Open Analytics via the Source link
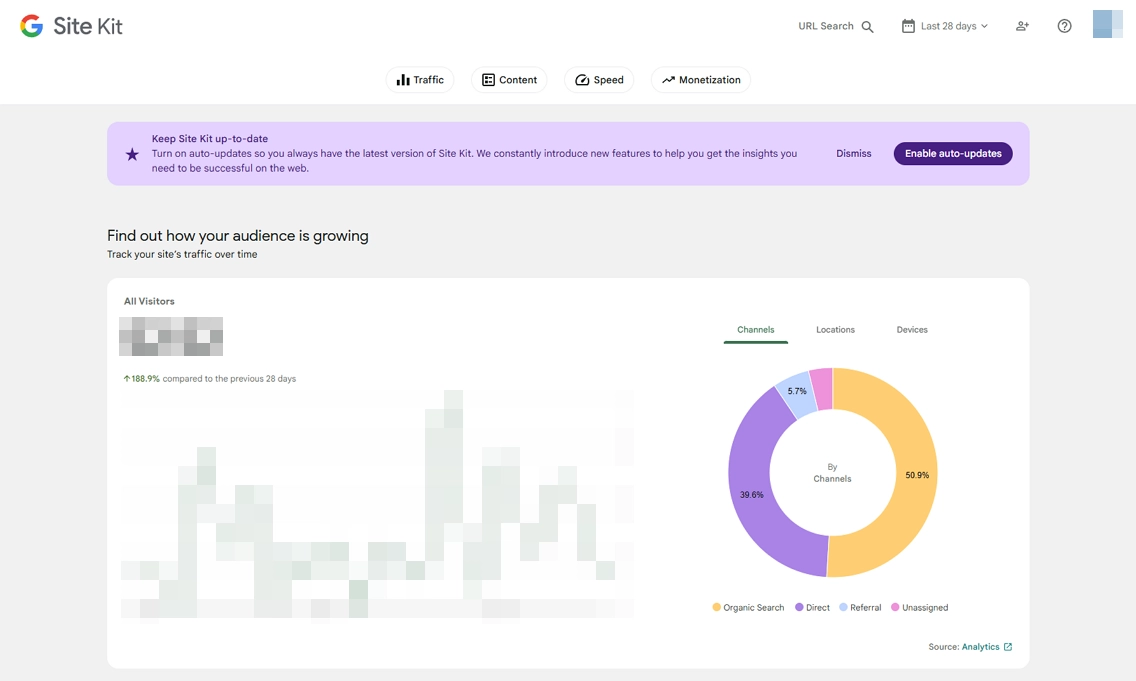The height and width of the screenshot is (681, 1136). [x=981, y=647]
